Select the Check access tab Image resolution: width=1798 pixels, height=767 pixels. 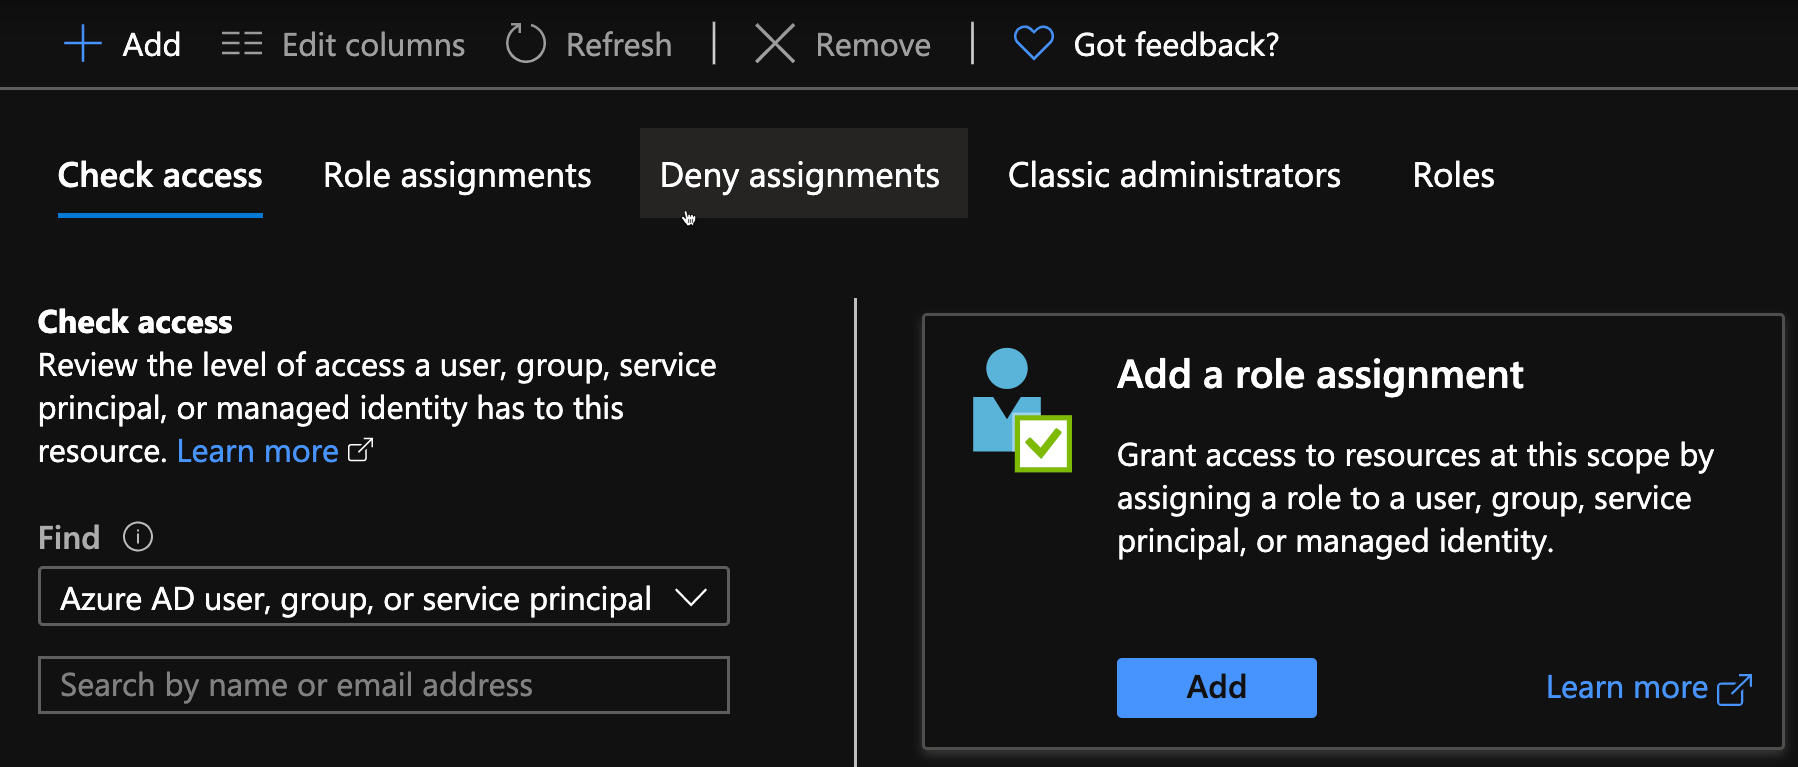pyautogui.click(x=160, y=176)
